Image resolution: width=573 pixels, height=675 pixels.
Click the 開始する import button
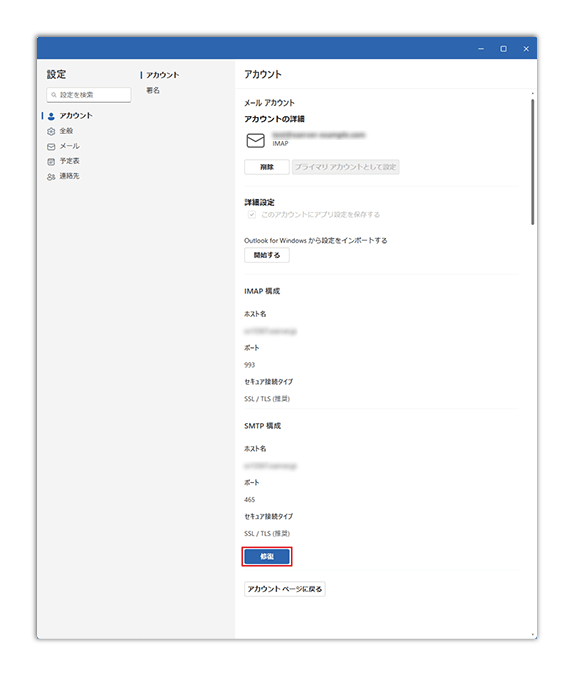[267, 255]
